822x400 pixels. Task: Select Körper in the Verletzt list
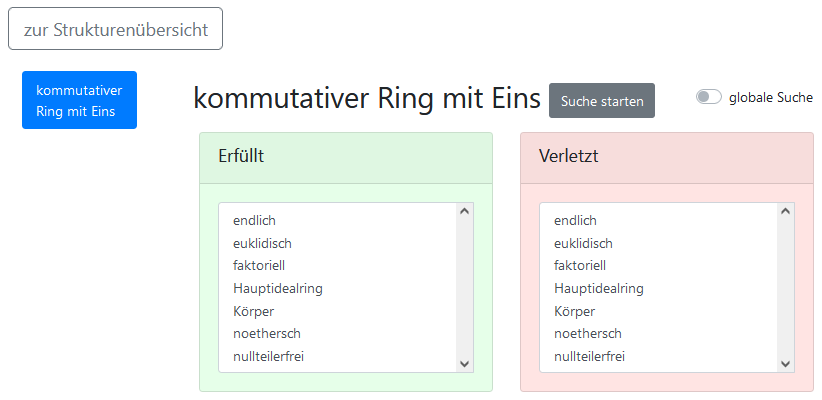click(x=576, y=311)
